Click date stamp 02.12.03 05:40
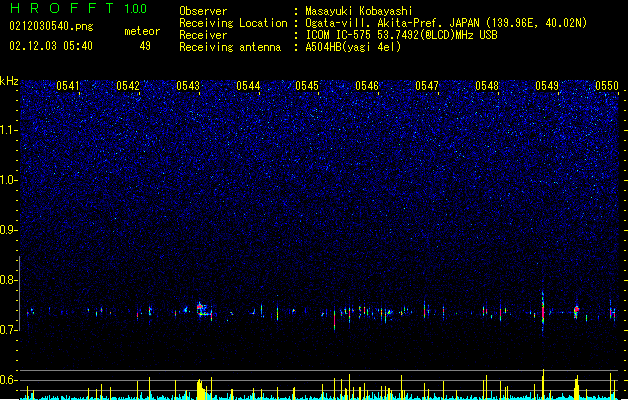The height and width of the screenshot is (400, 629). point(51,46)
